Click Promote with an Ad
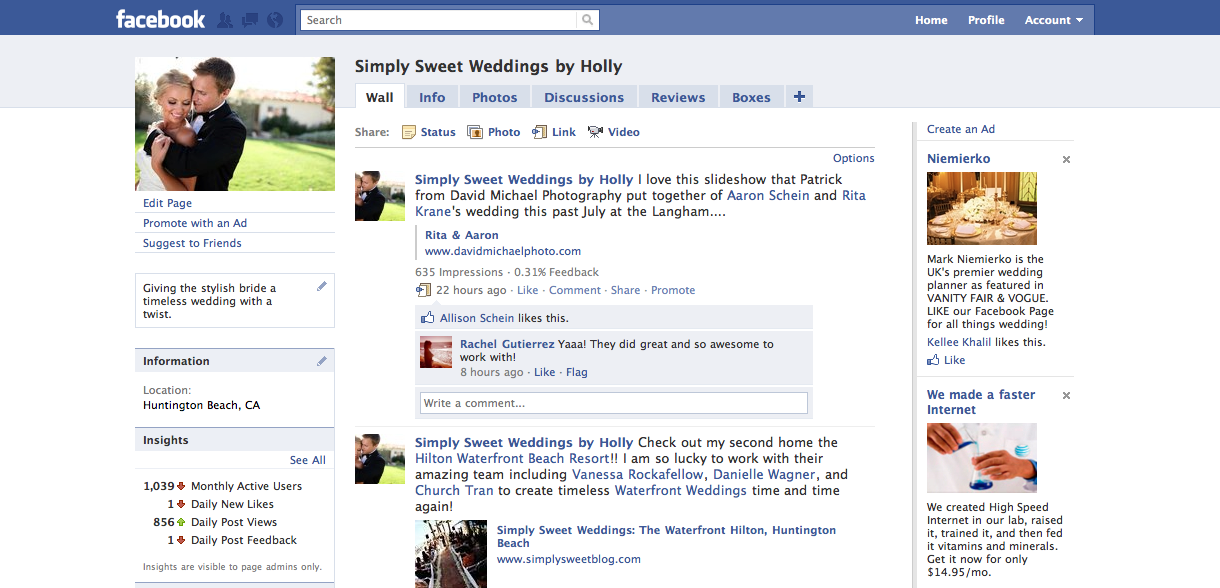Viewport: 1220px width, 588px height. [195, 223]
